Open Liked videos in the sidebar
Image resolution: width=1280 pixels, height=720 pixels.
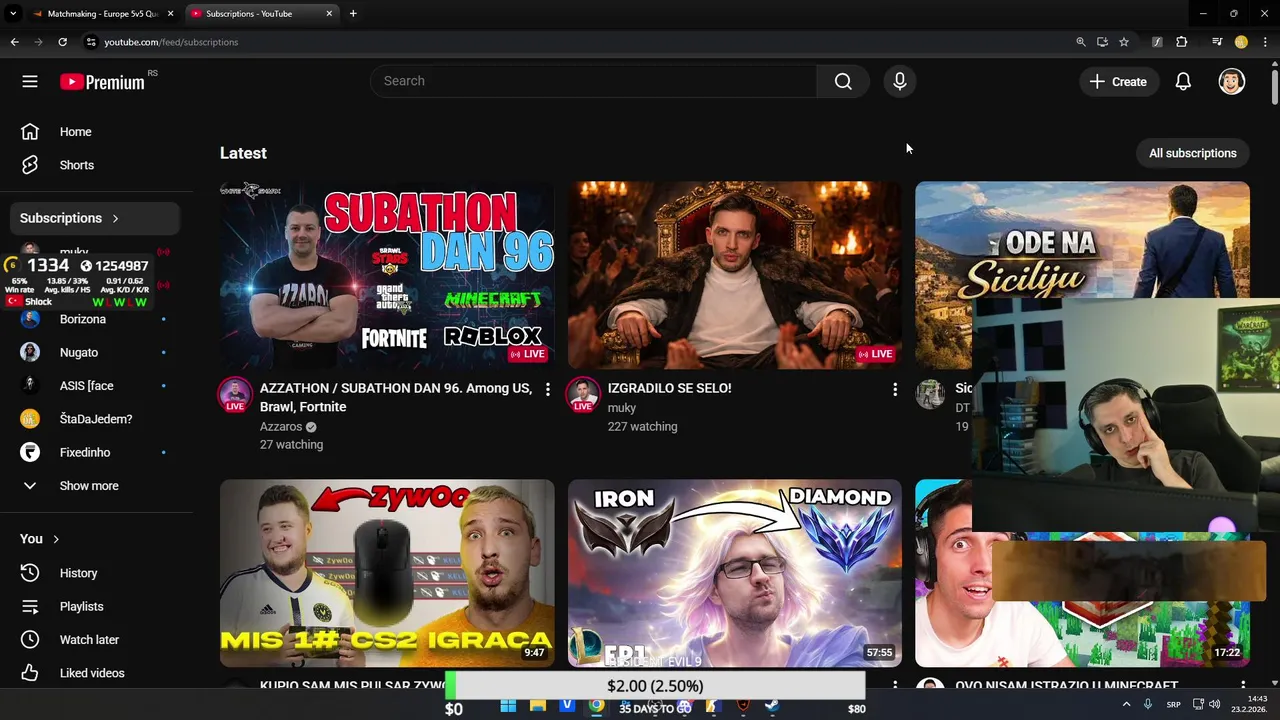coord(97,673)
